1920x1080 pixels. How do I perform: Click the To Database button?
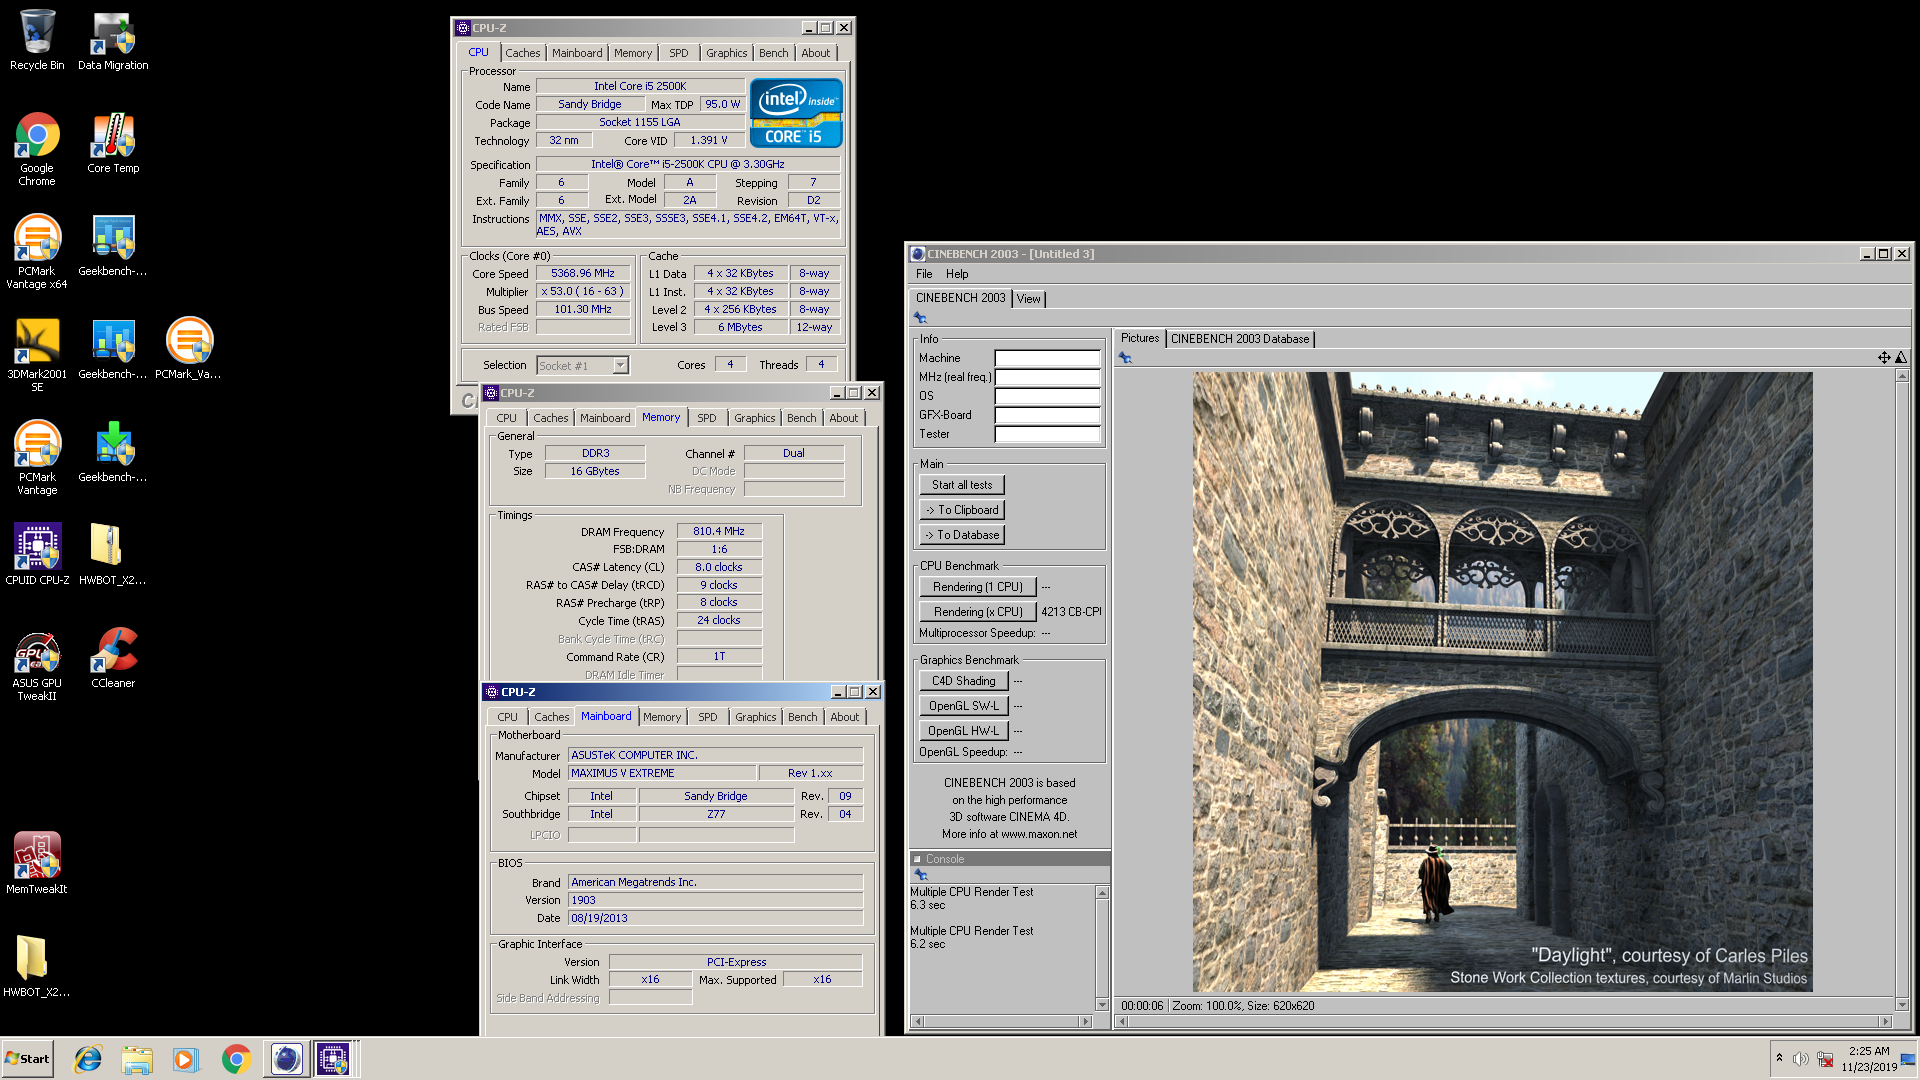coord(962,535)
